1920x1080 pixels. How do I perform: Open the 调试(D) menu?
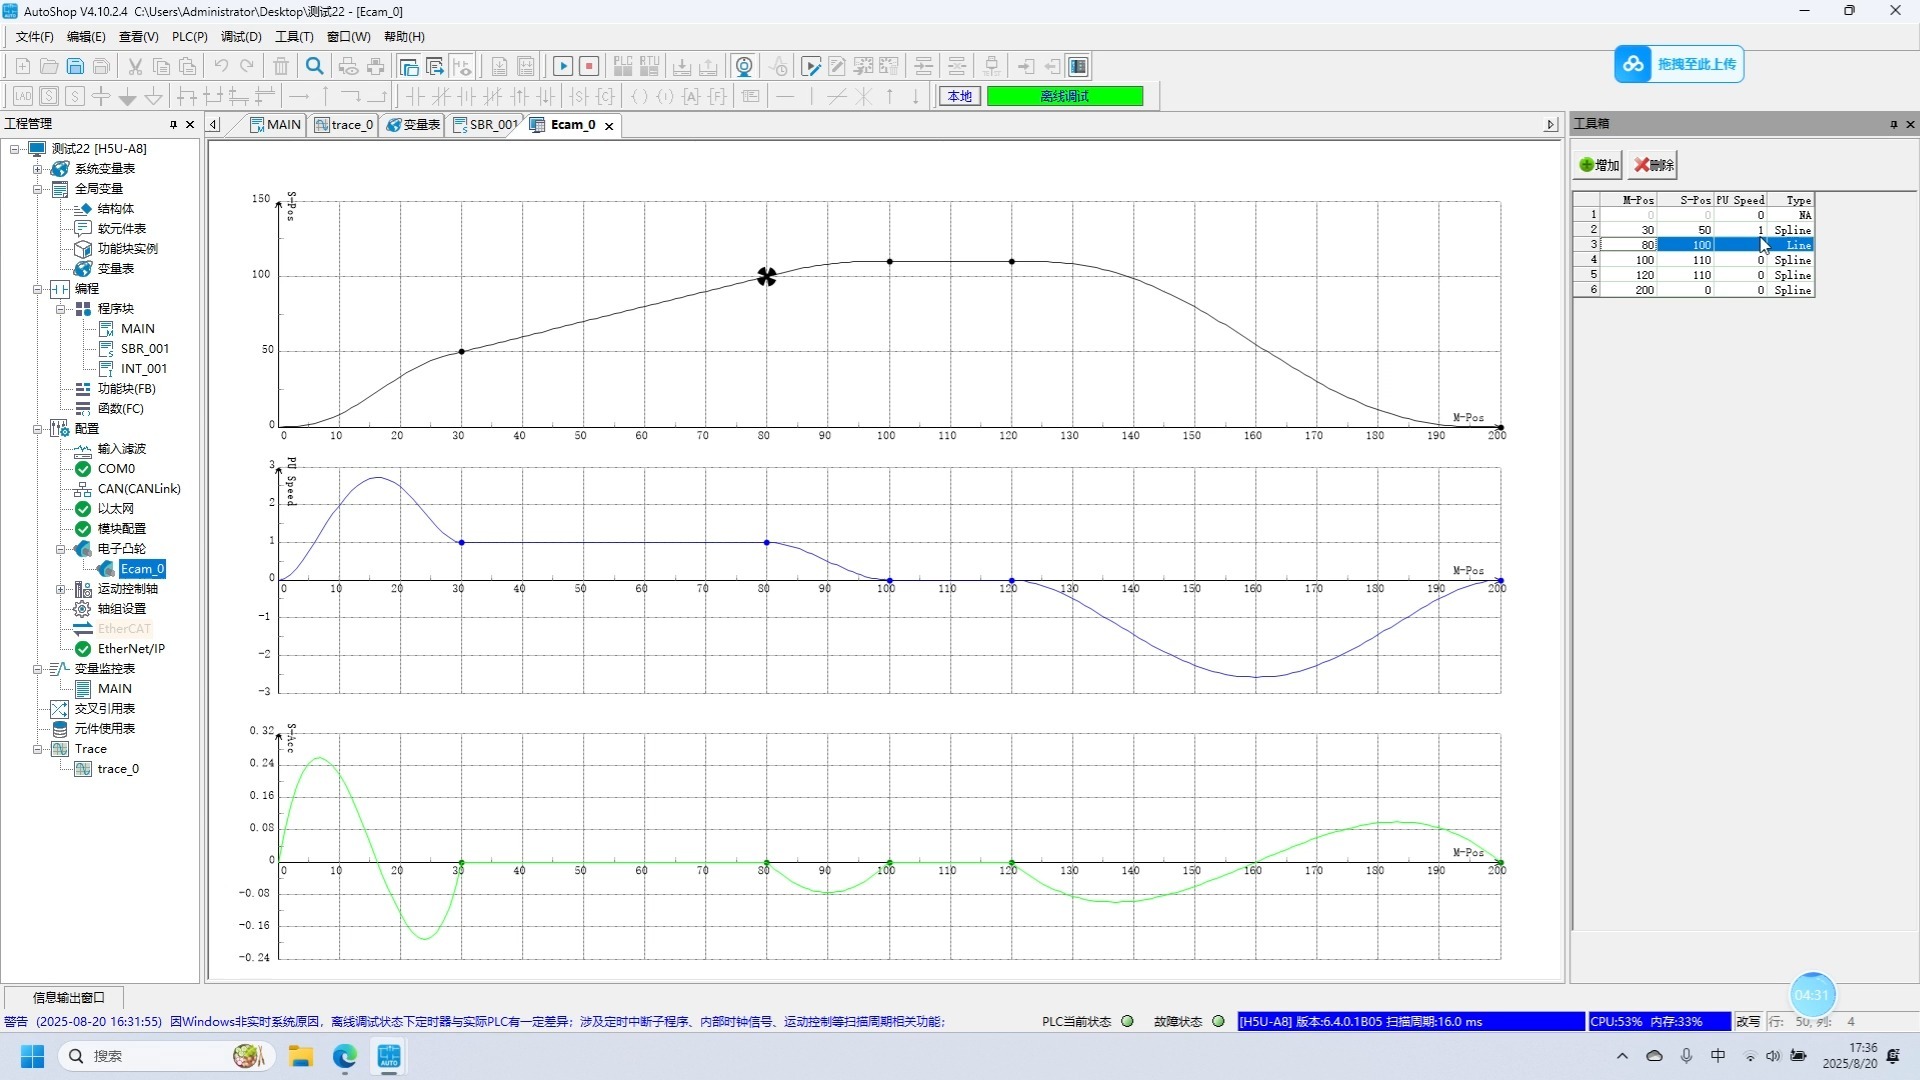click(x=241, y=36)
